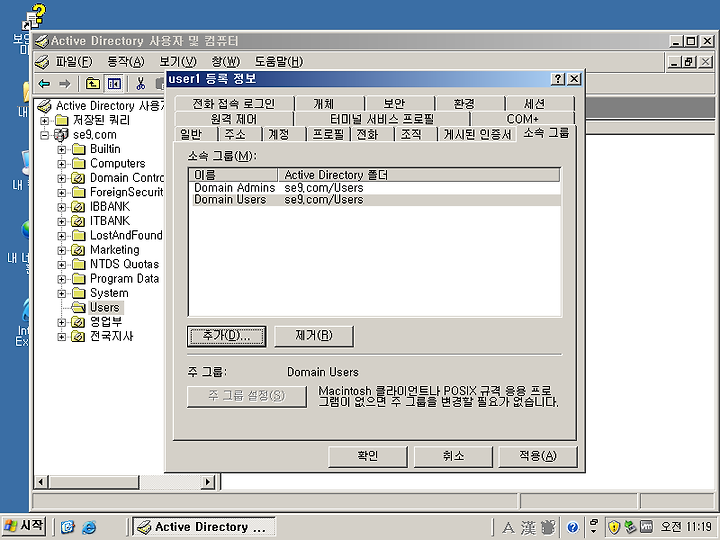
Task: Click the 漢 Hanja conversion icon
Action: pyautogui.click(x=528, y=528)
